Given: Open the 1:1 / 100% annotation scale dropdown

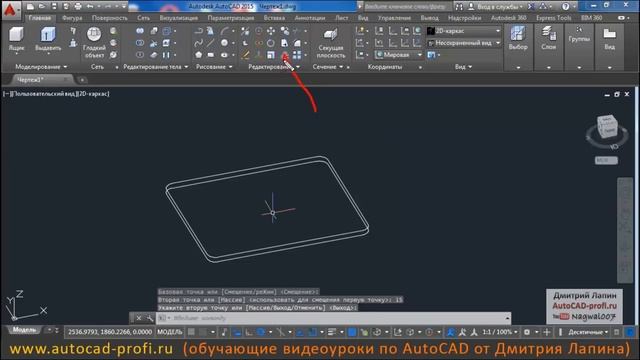Looking at the screenshot, I should (x=500, y=332).
